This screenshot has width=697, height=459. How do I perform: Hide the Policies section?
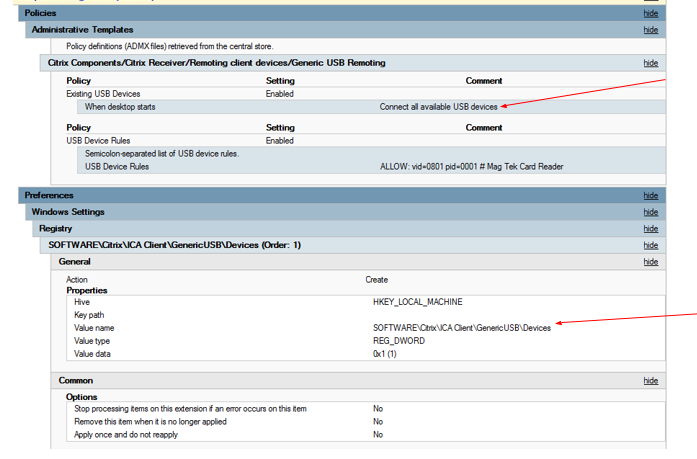[x=651, y=13]
